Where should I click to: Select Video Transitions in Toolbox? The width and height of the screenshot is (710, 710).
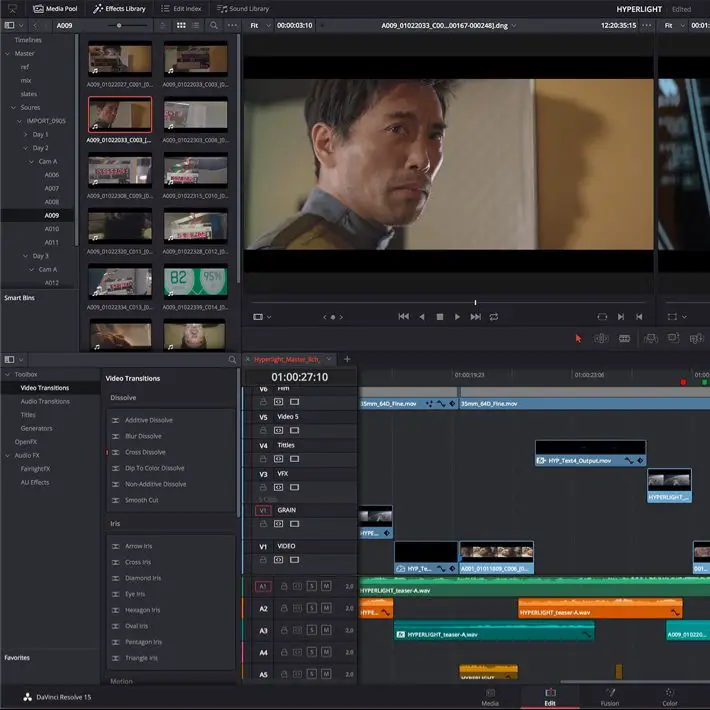44,388
